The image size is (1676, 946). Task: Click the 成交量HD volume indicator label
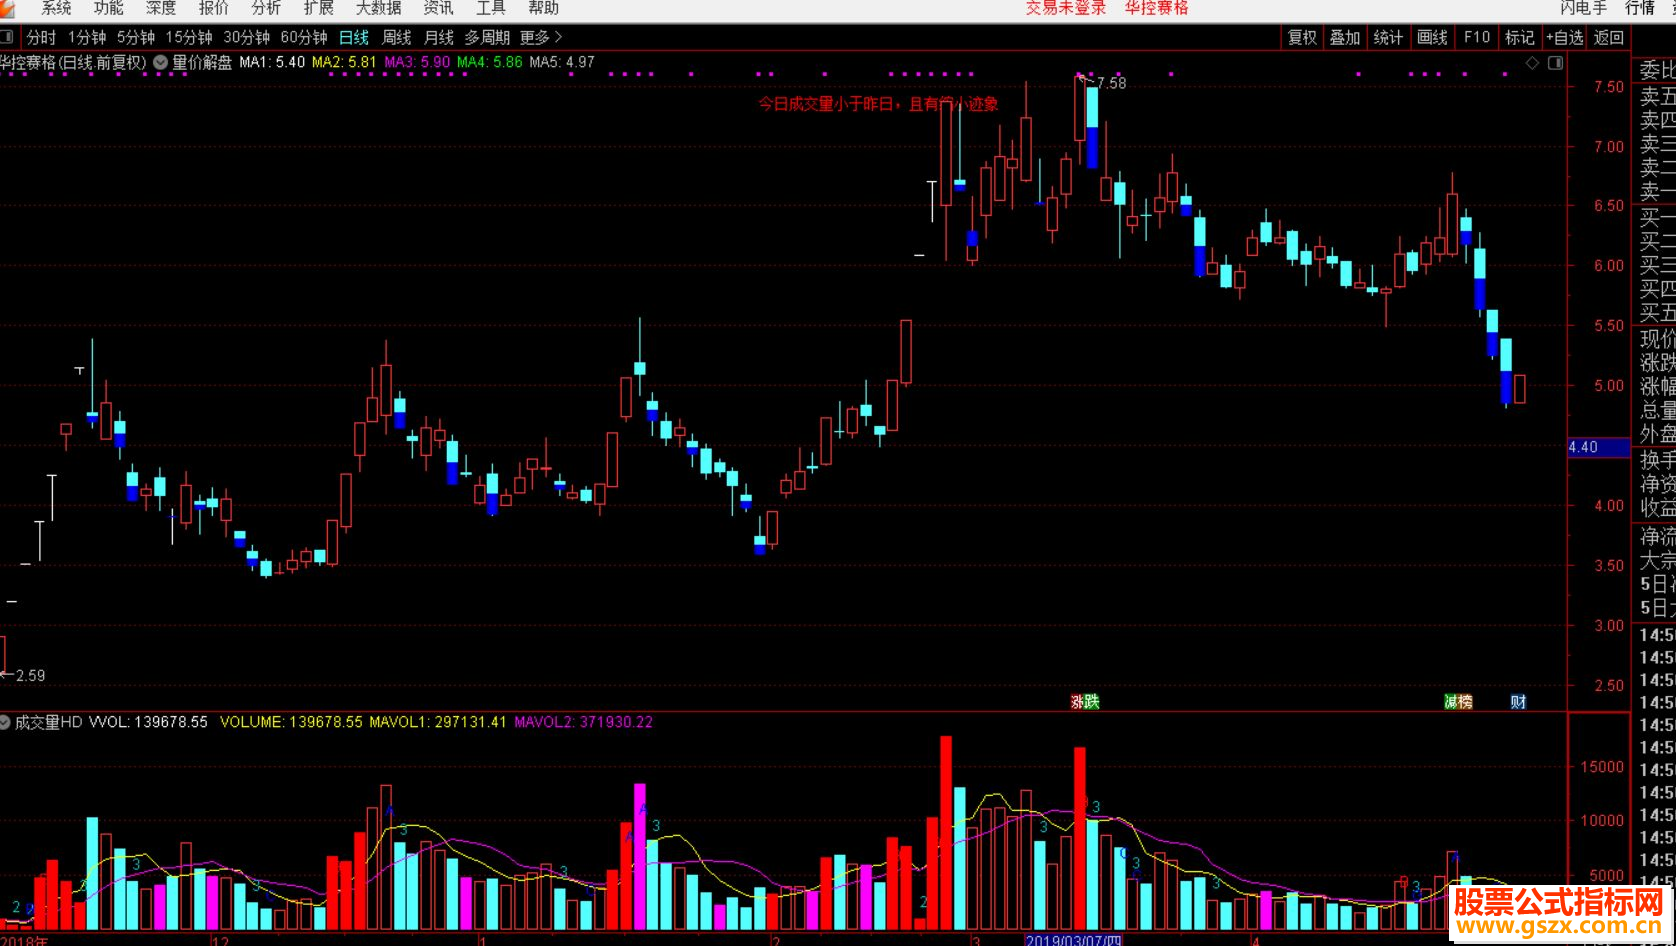coord(48,722)
